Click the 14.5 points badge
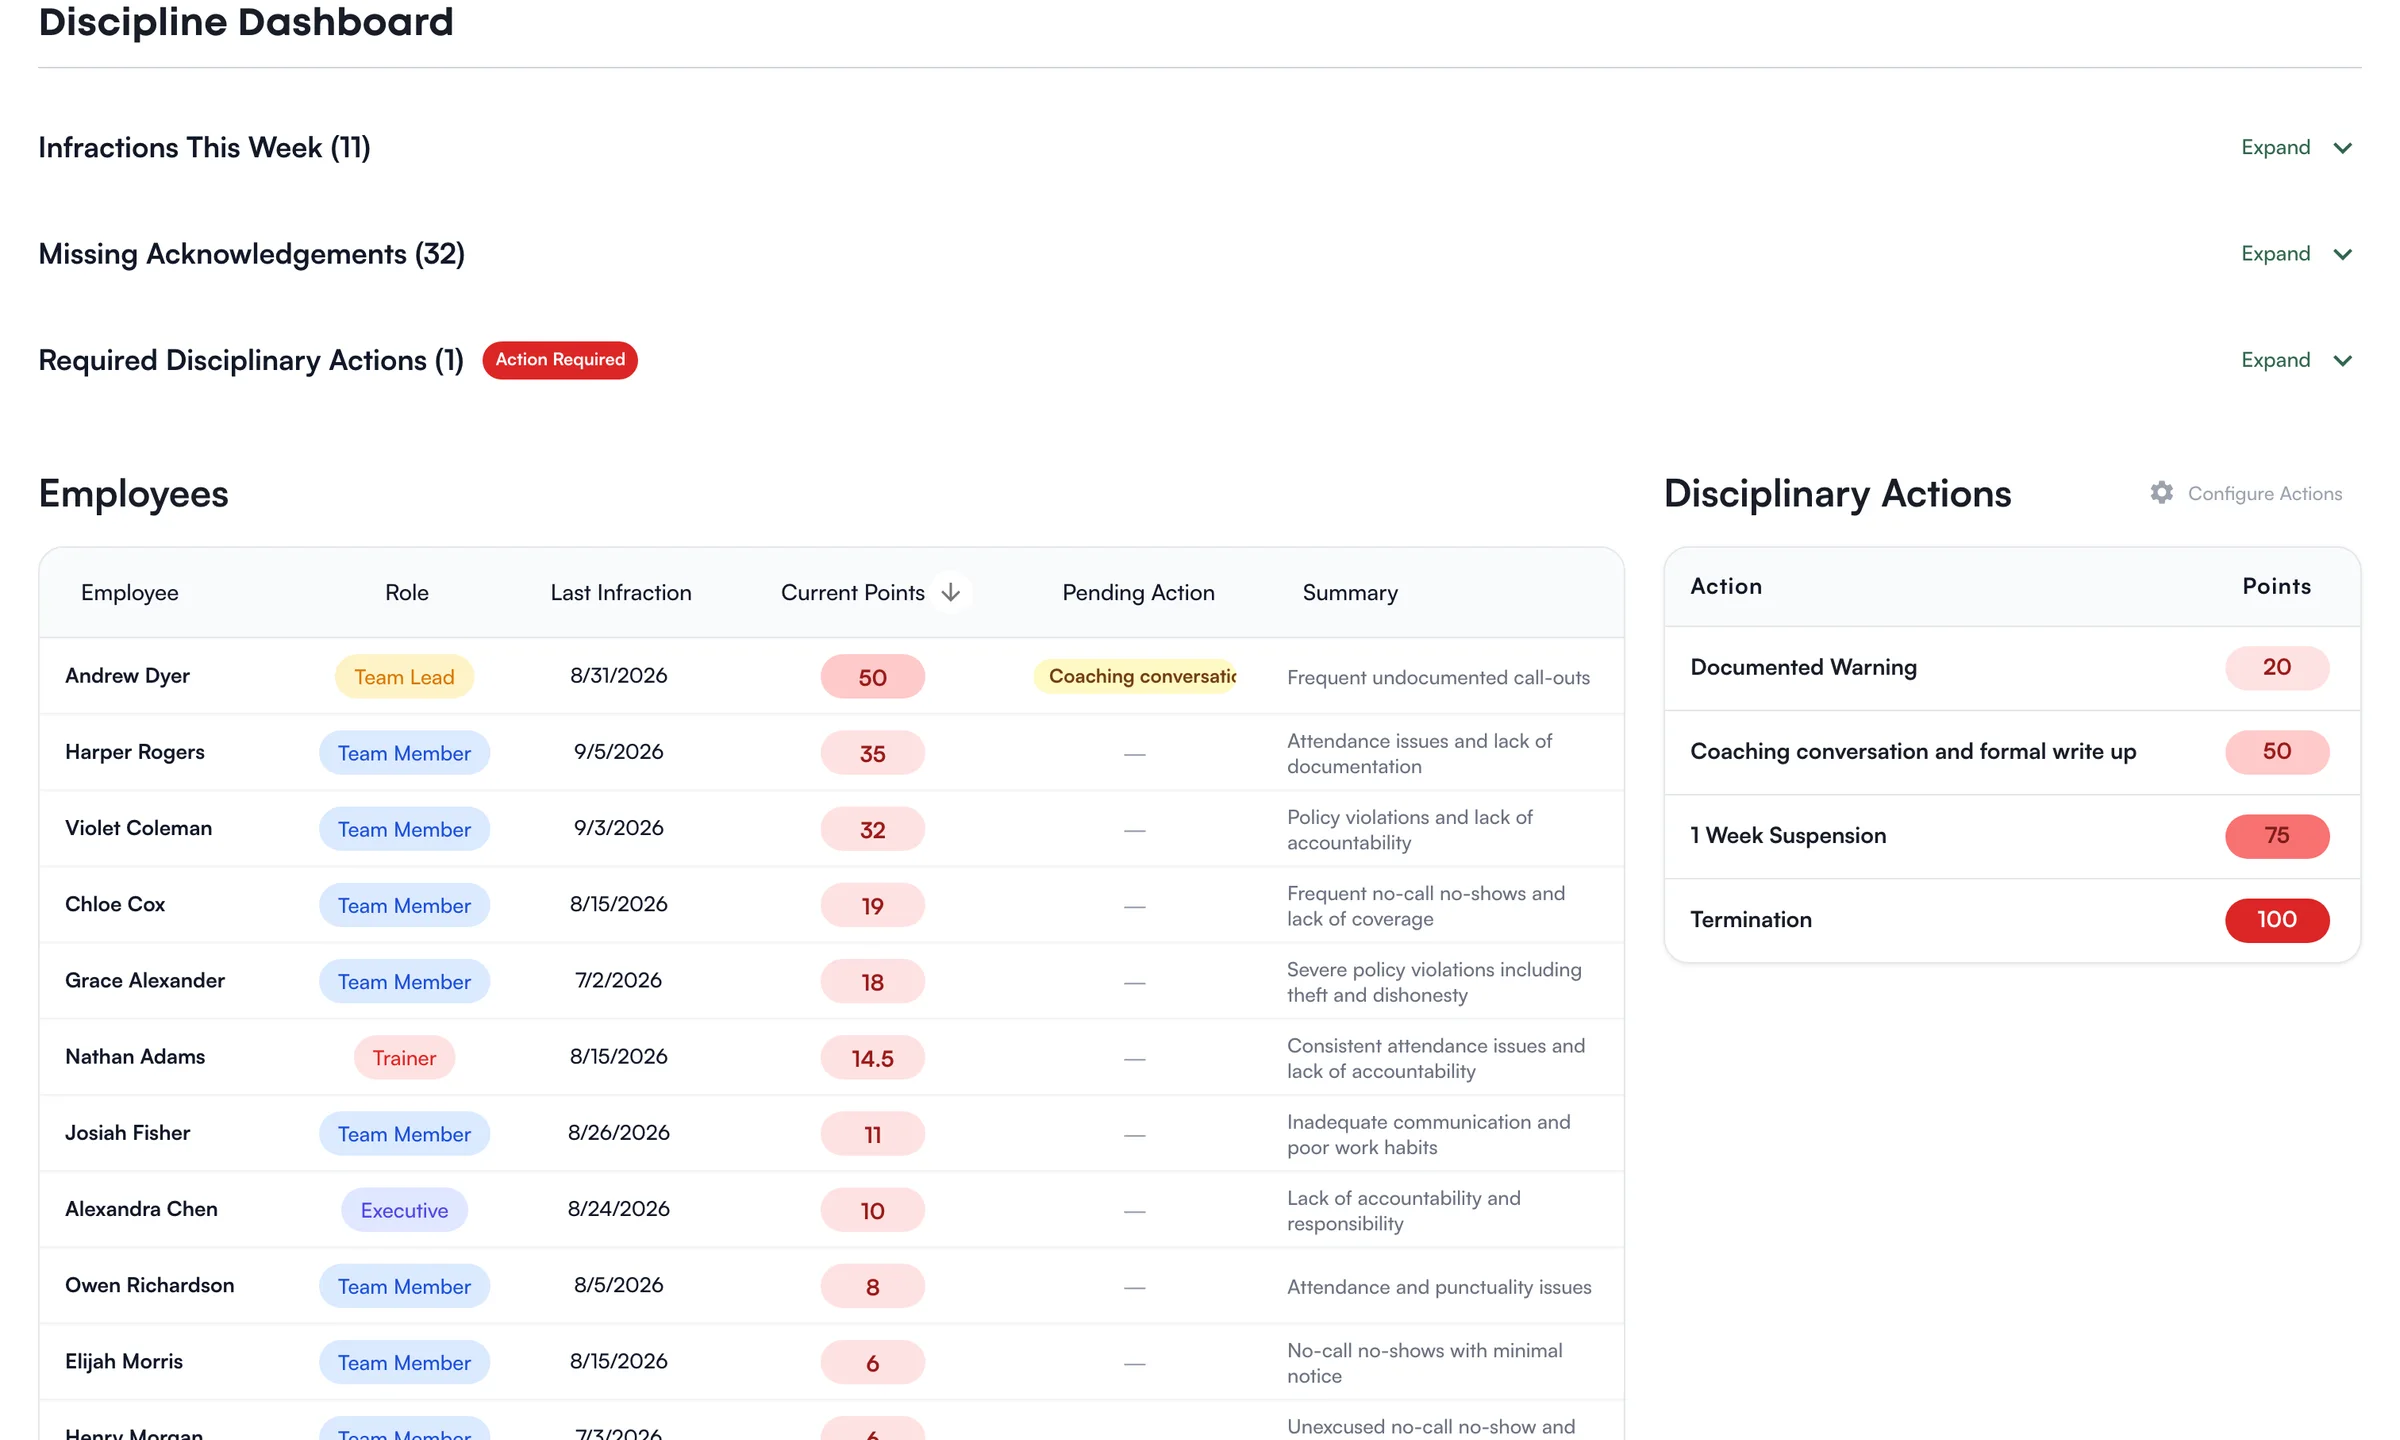 (x=872, y=1058)
